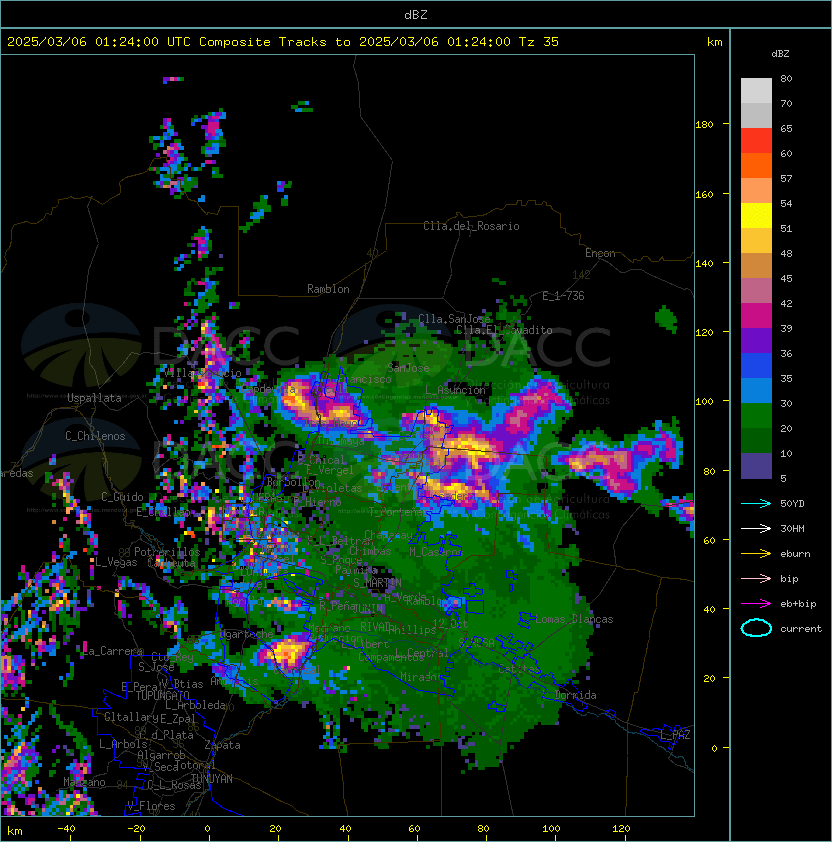
Task: Select the purple 36-39 dBZ swatch
Action: click(756, 340)
